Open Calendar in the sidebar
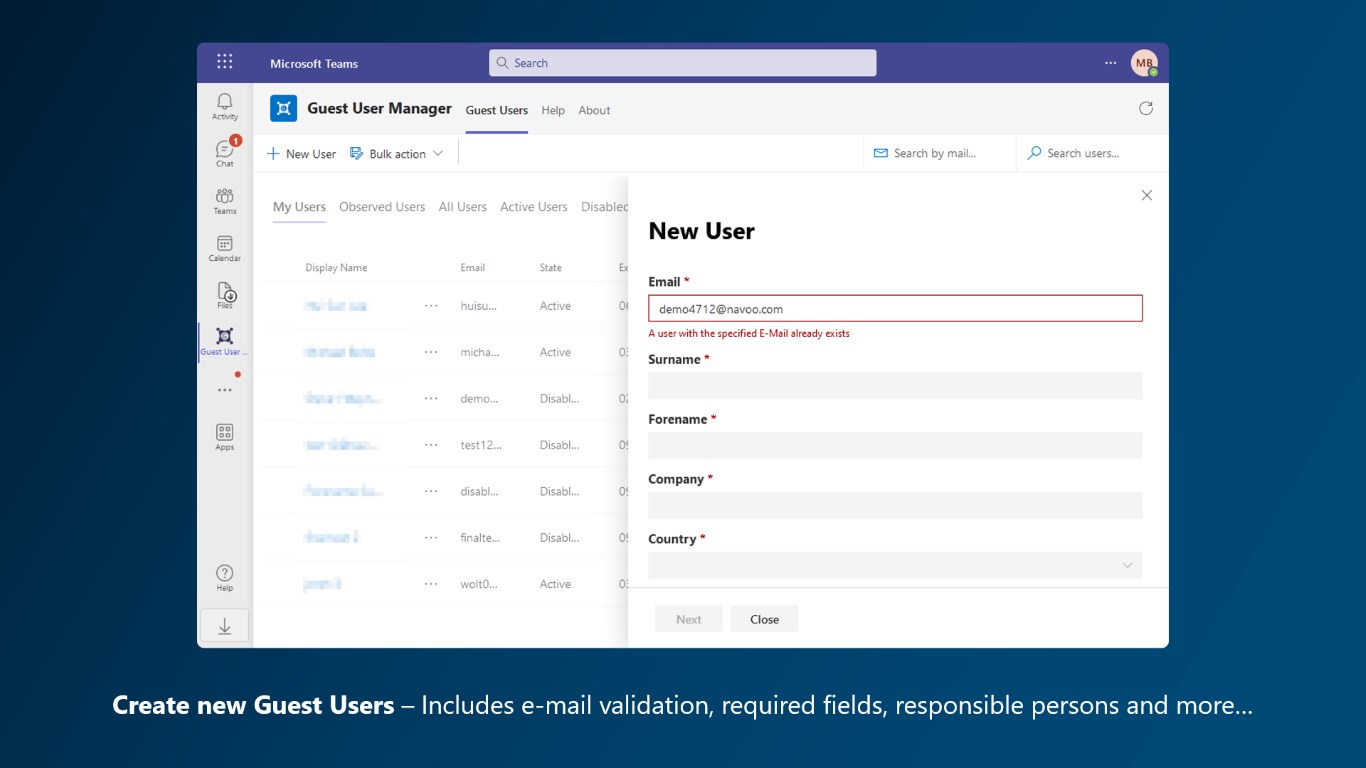The height and width of the screenshot is (768, 1366). coord(225,246)
